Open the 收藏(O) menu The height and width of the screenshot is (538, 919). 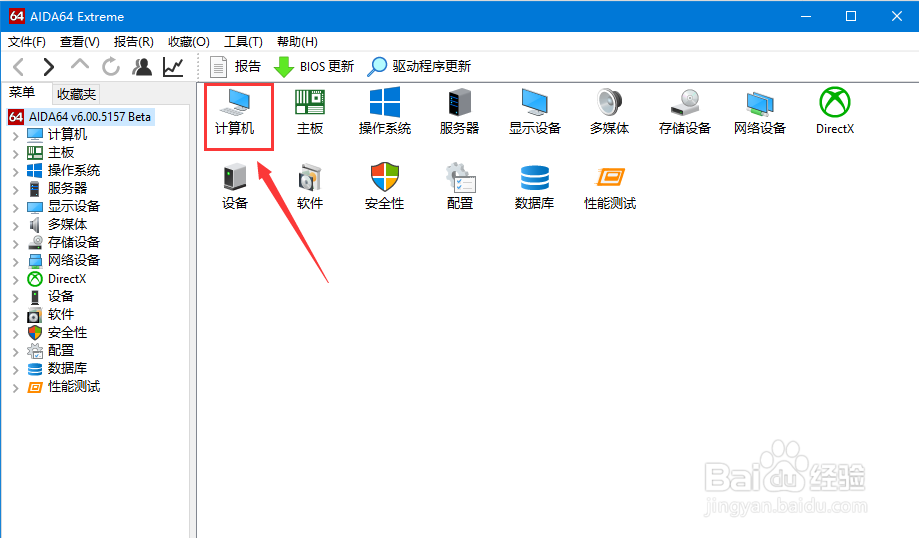click(x=189, y=42)
